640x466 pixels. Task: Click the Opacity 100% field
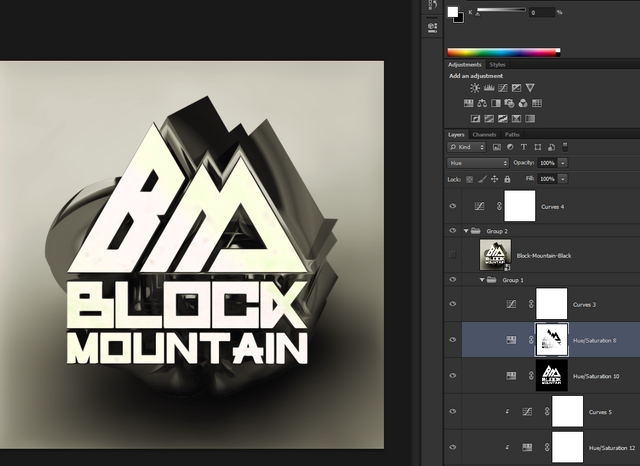click(548, 163)
